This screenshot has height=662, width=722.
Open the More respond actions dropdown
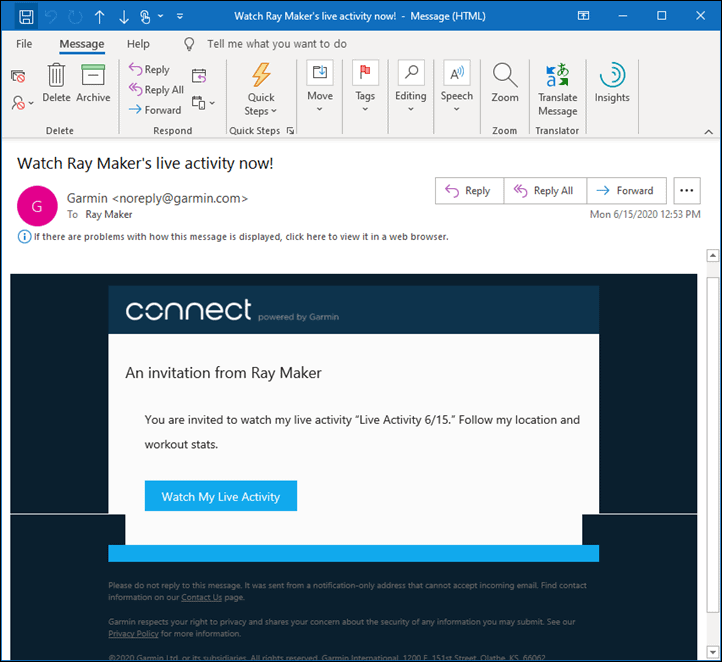pyautogui.click(x=203, y=103)
